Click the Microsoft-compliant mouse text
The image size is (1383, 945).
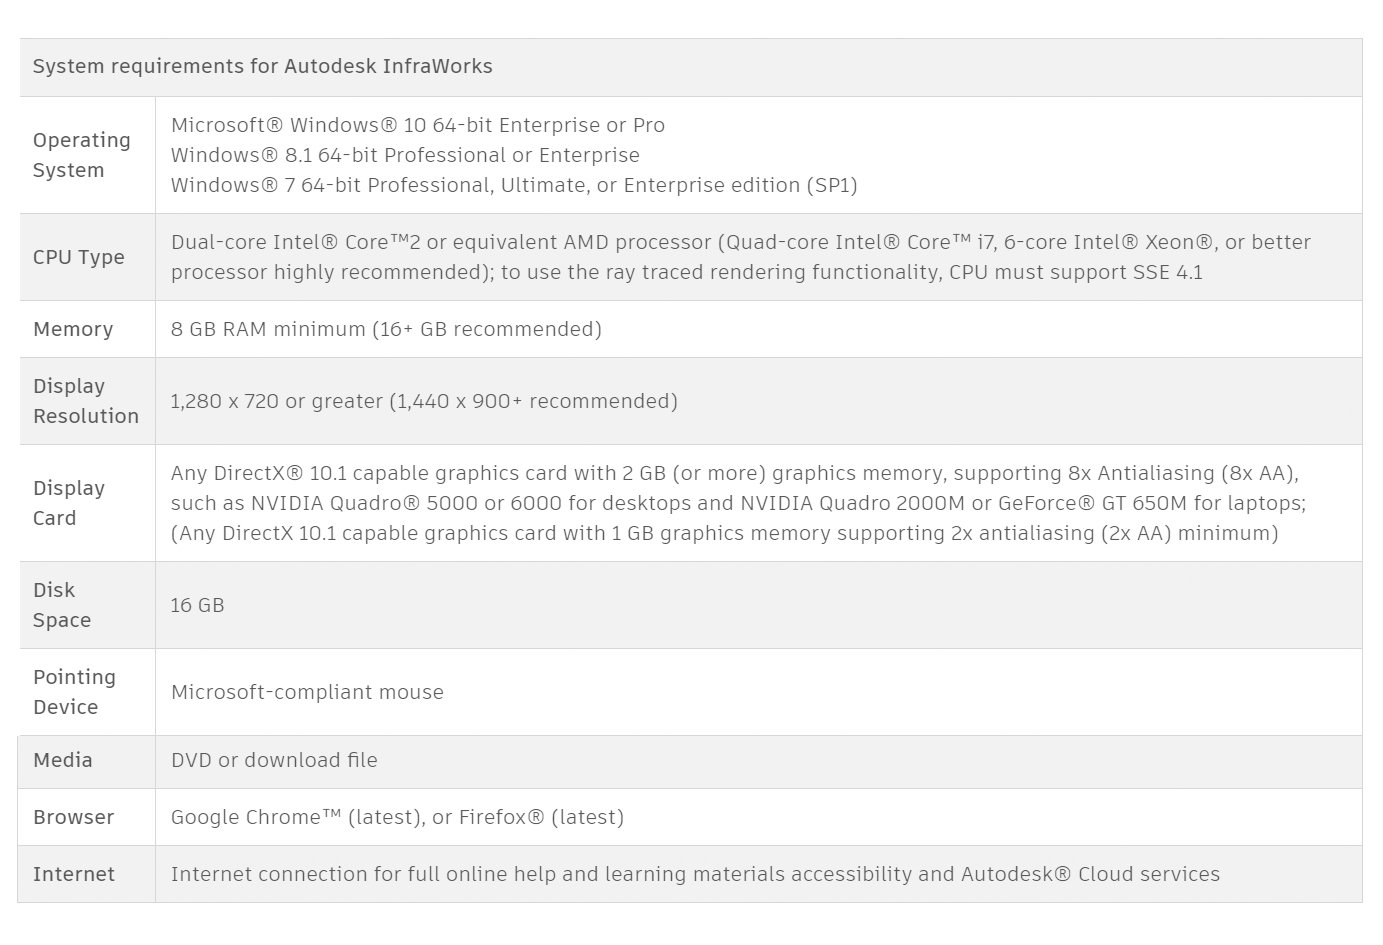[x=306, y=693]
